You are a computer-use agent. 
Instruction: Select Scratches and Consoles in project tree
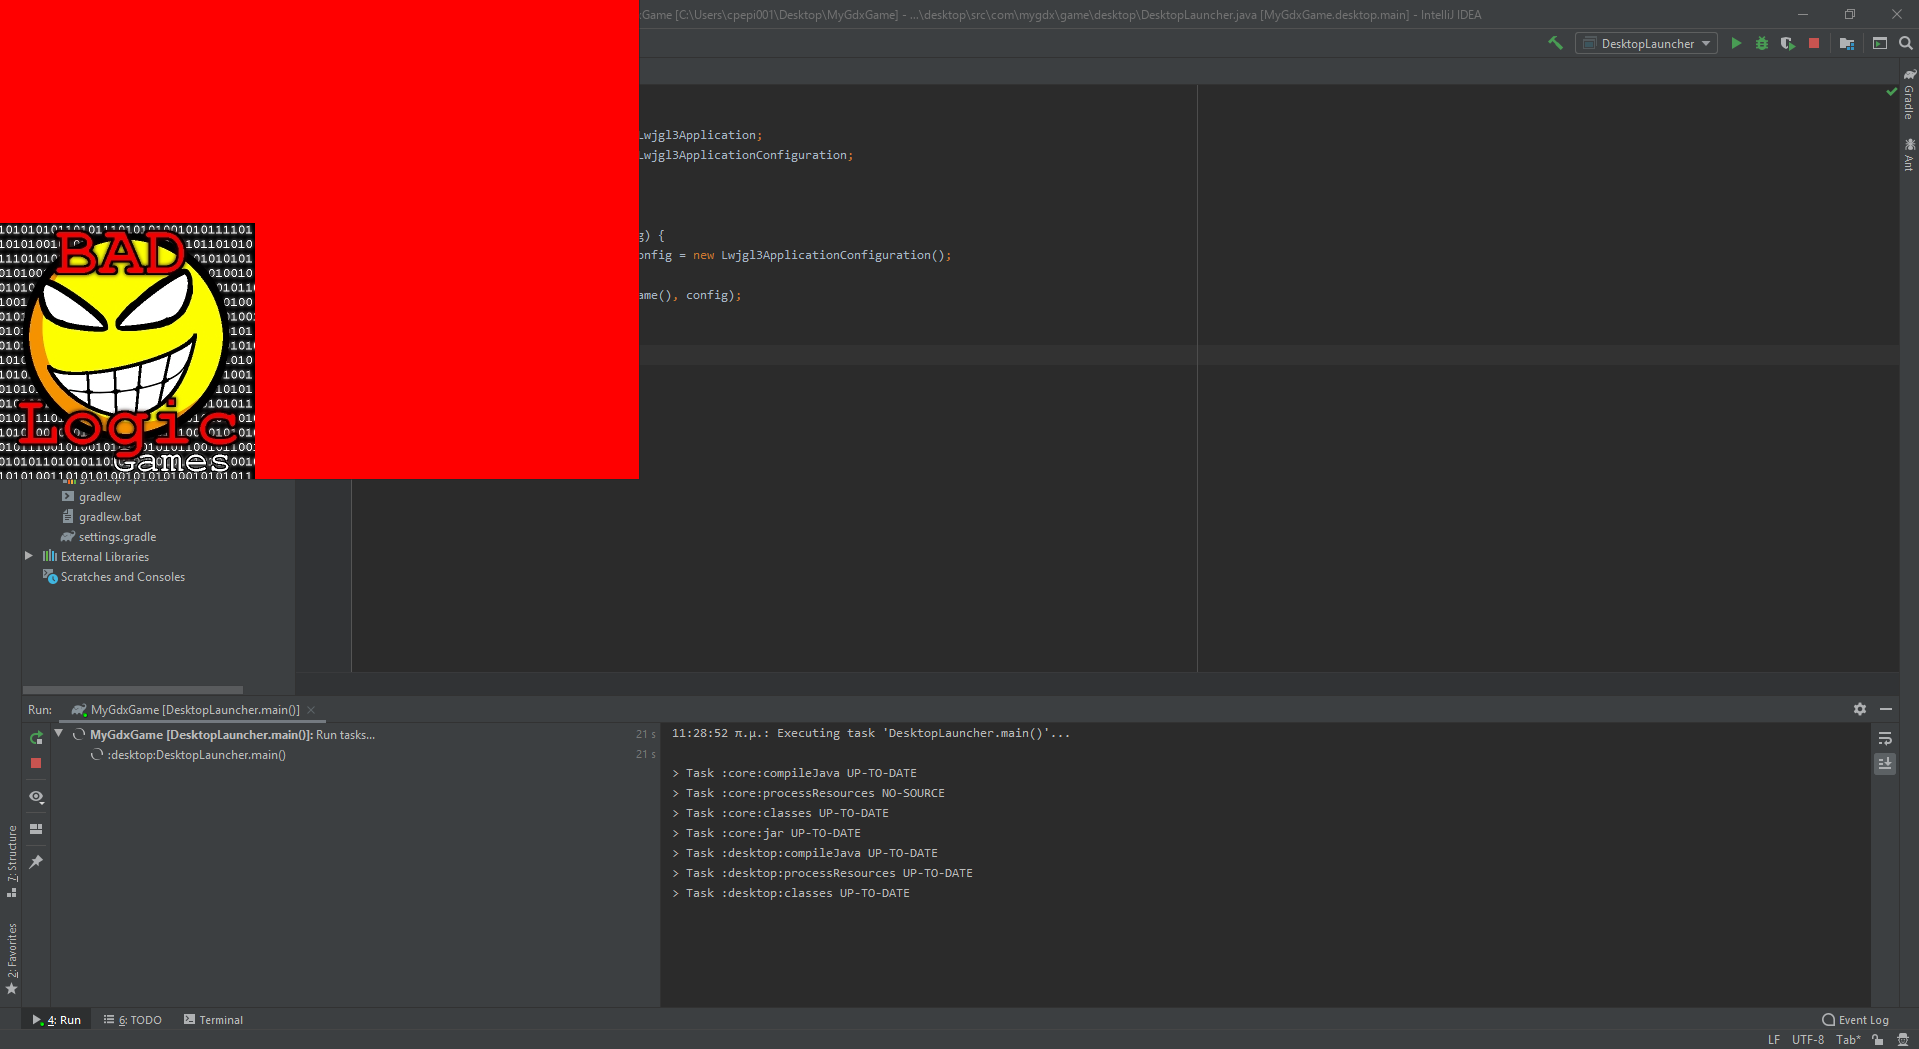point(122,577)
